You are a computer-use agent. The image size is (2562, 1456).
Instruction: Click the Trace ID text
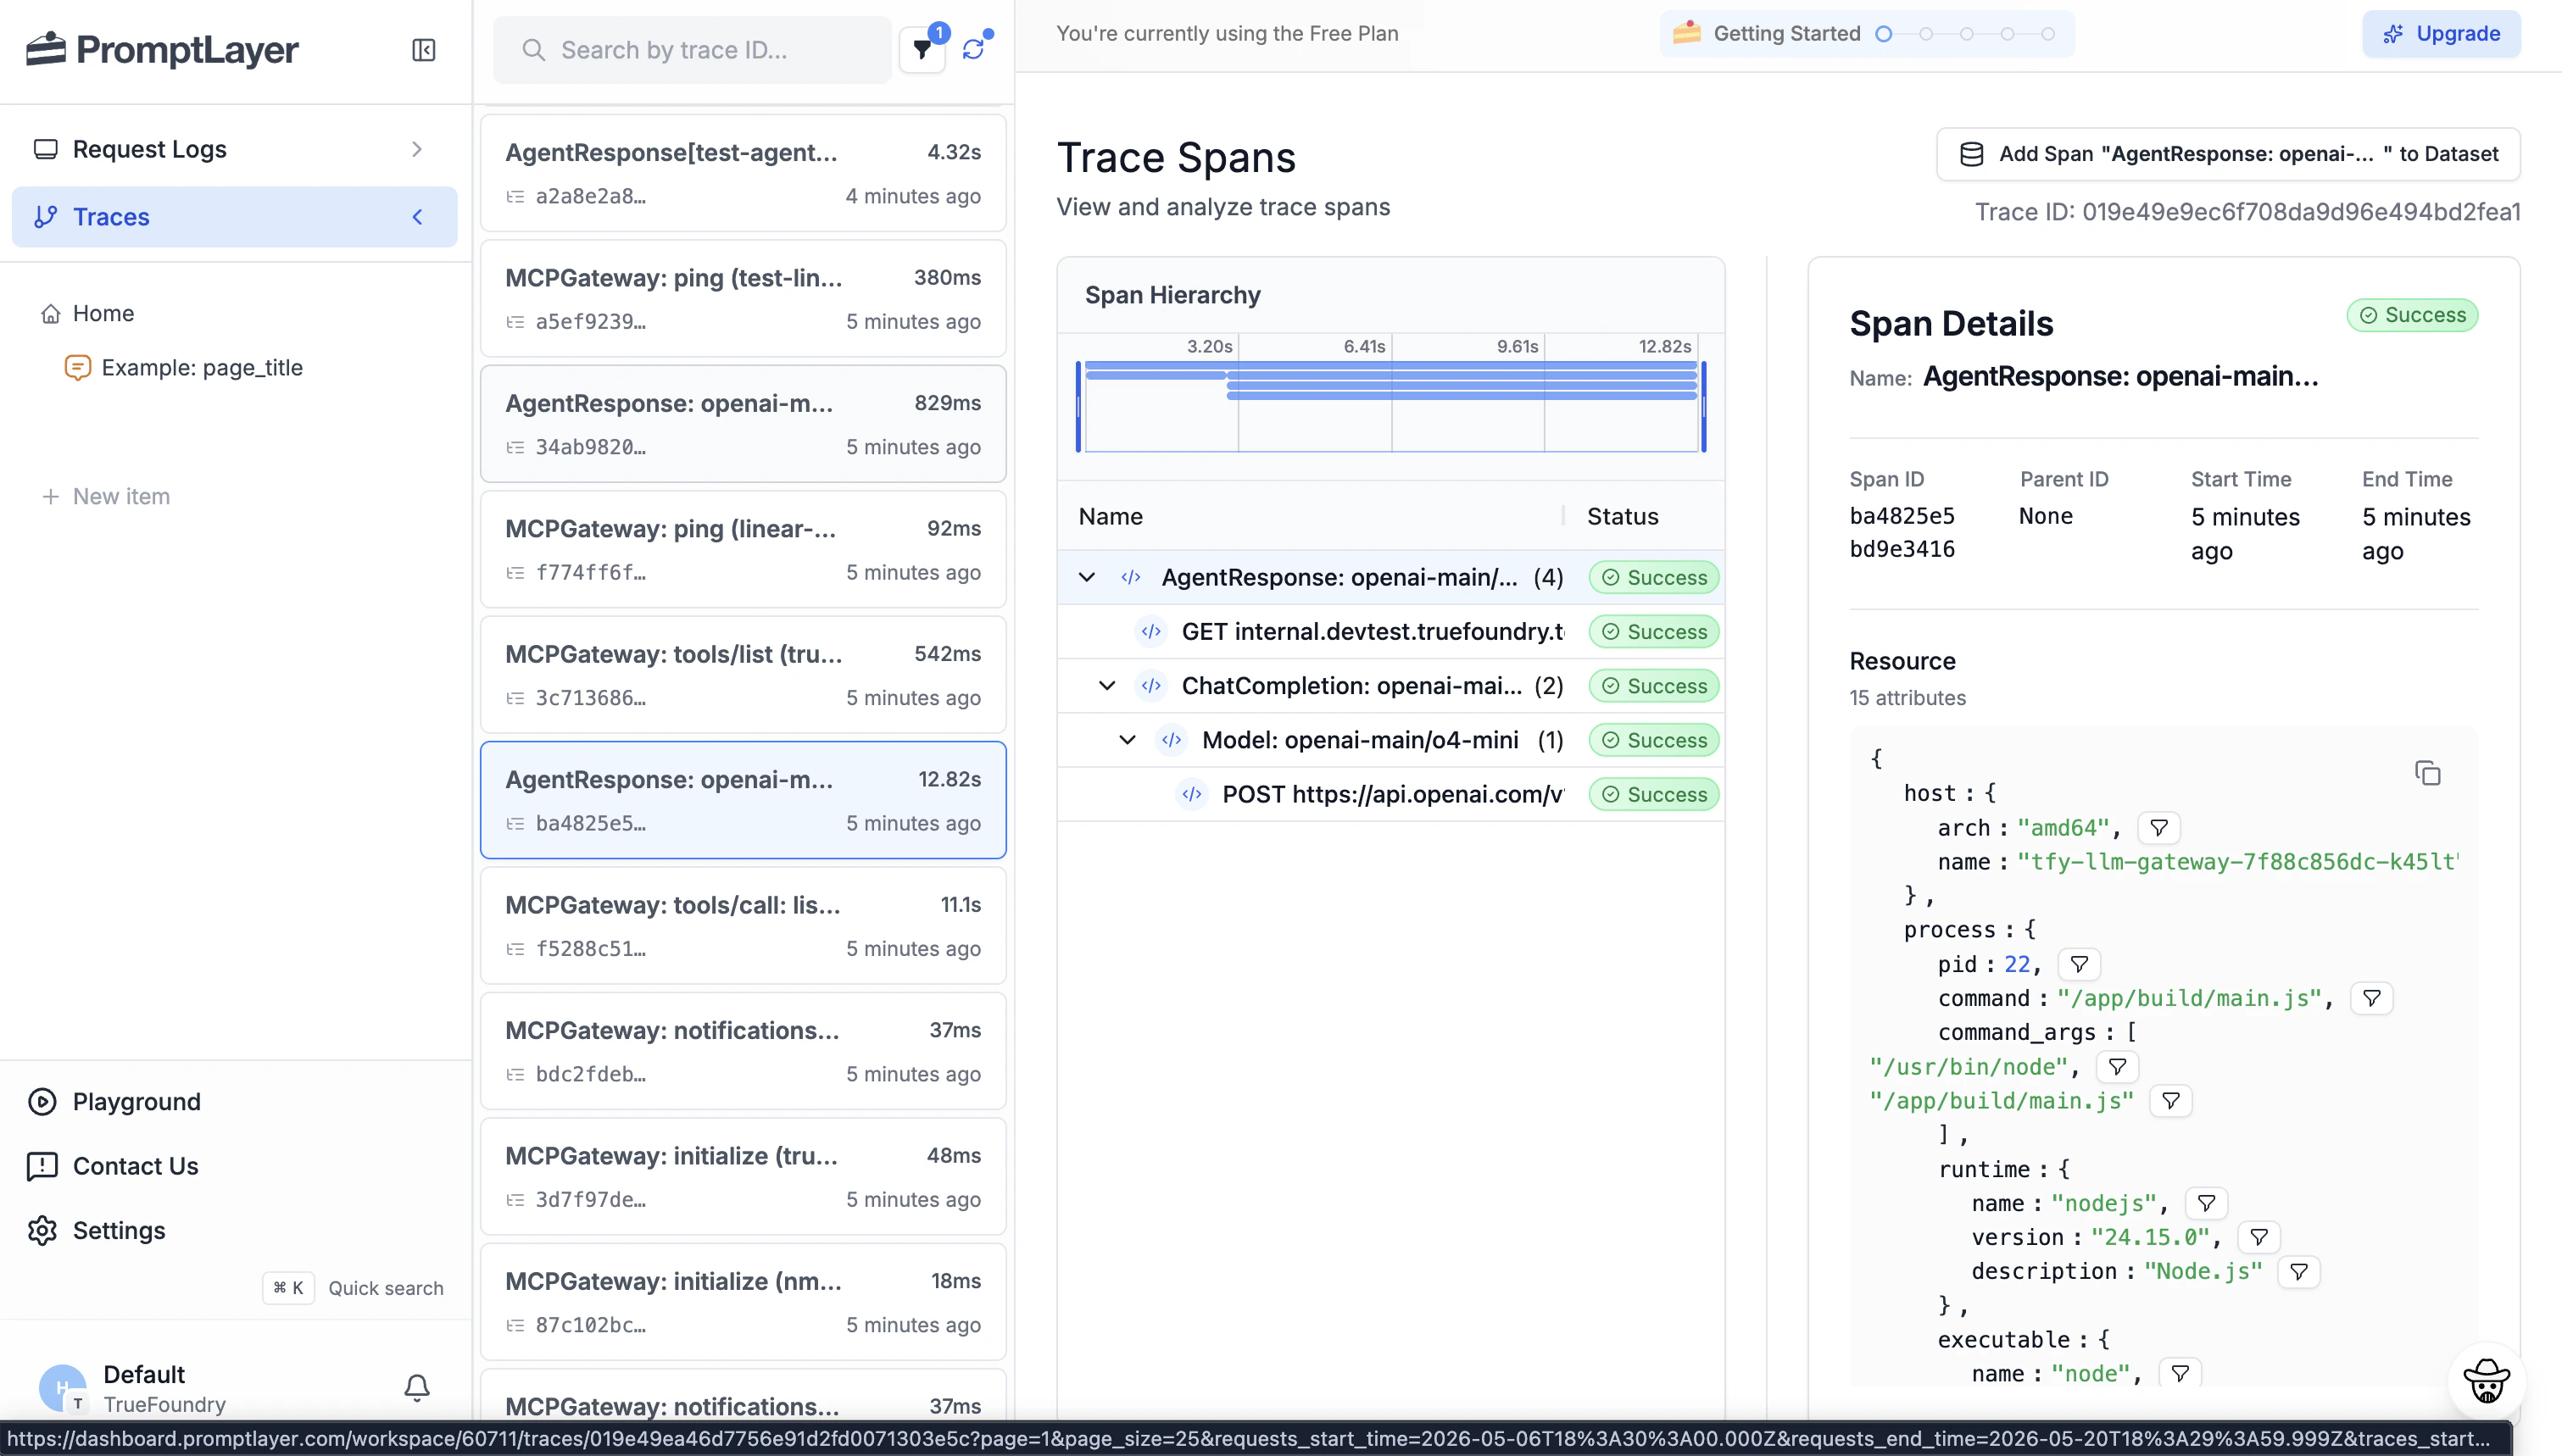2247,211
